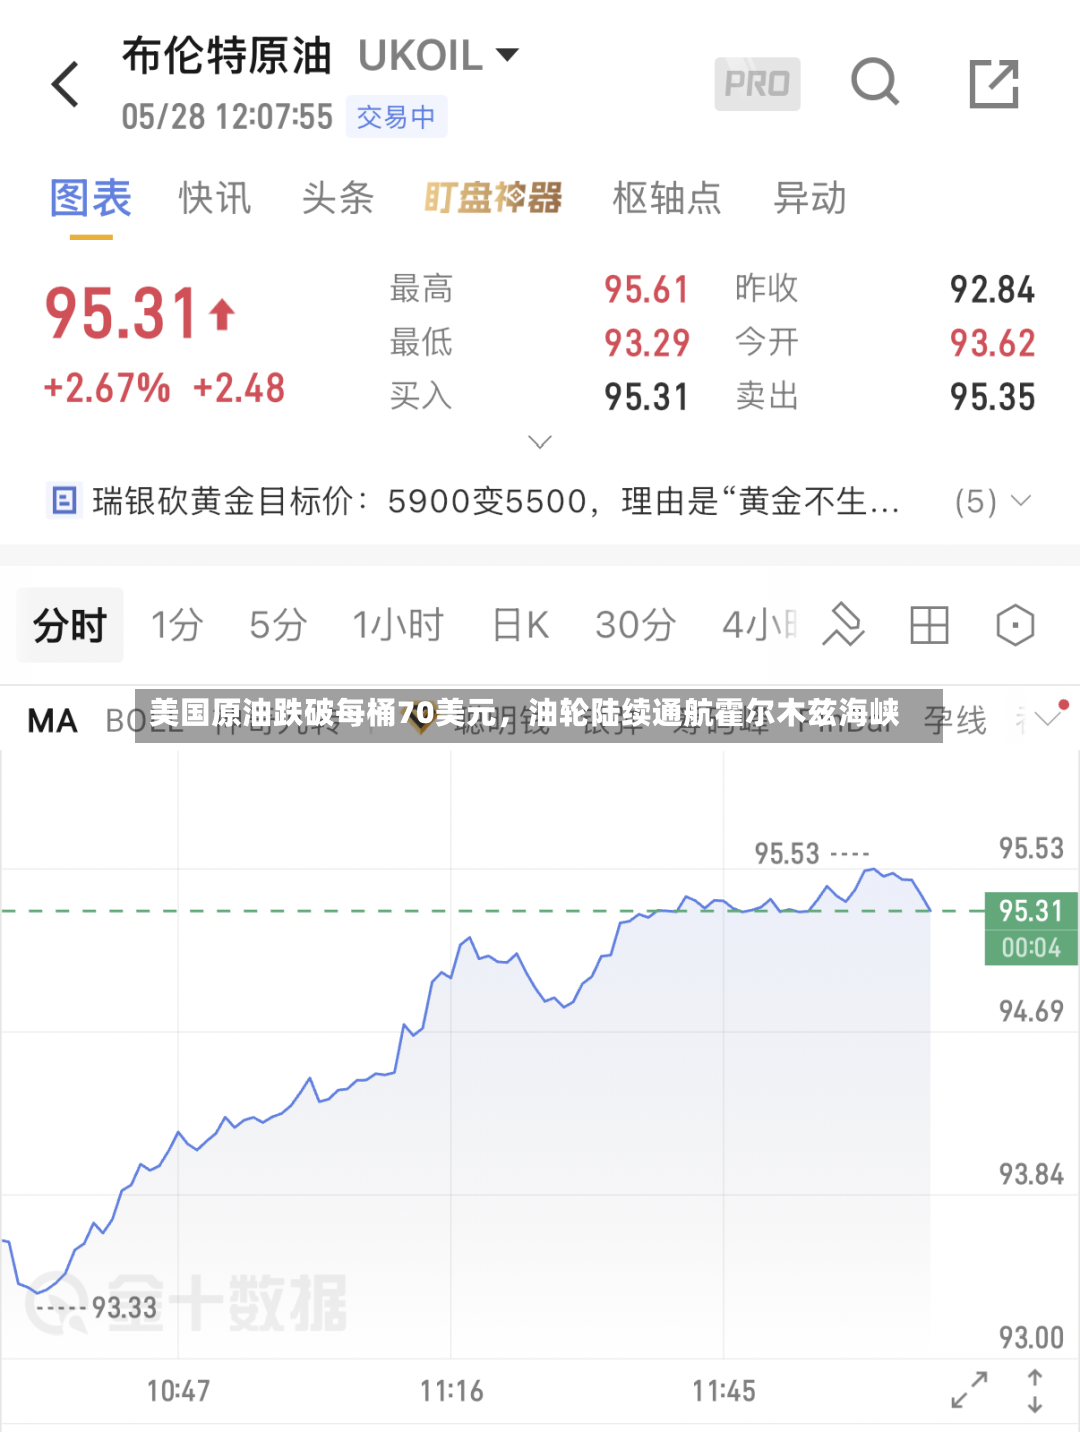Viewport: 1080px width, 1432px height.
Task: Tap the 94.69 price axis label
Action: (1031, 1012)
